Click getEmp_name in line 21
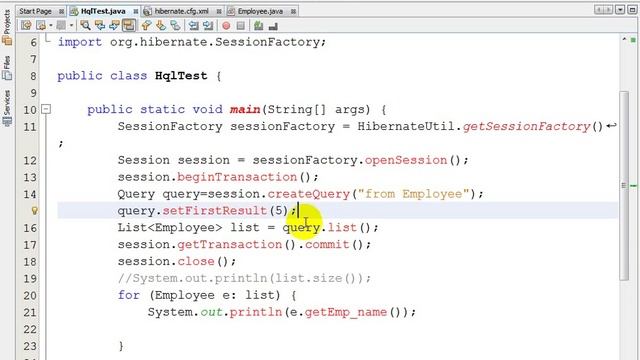Screen dimensions: 640x360 pos(345,312)
